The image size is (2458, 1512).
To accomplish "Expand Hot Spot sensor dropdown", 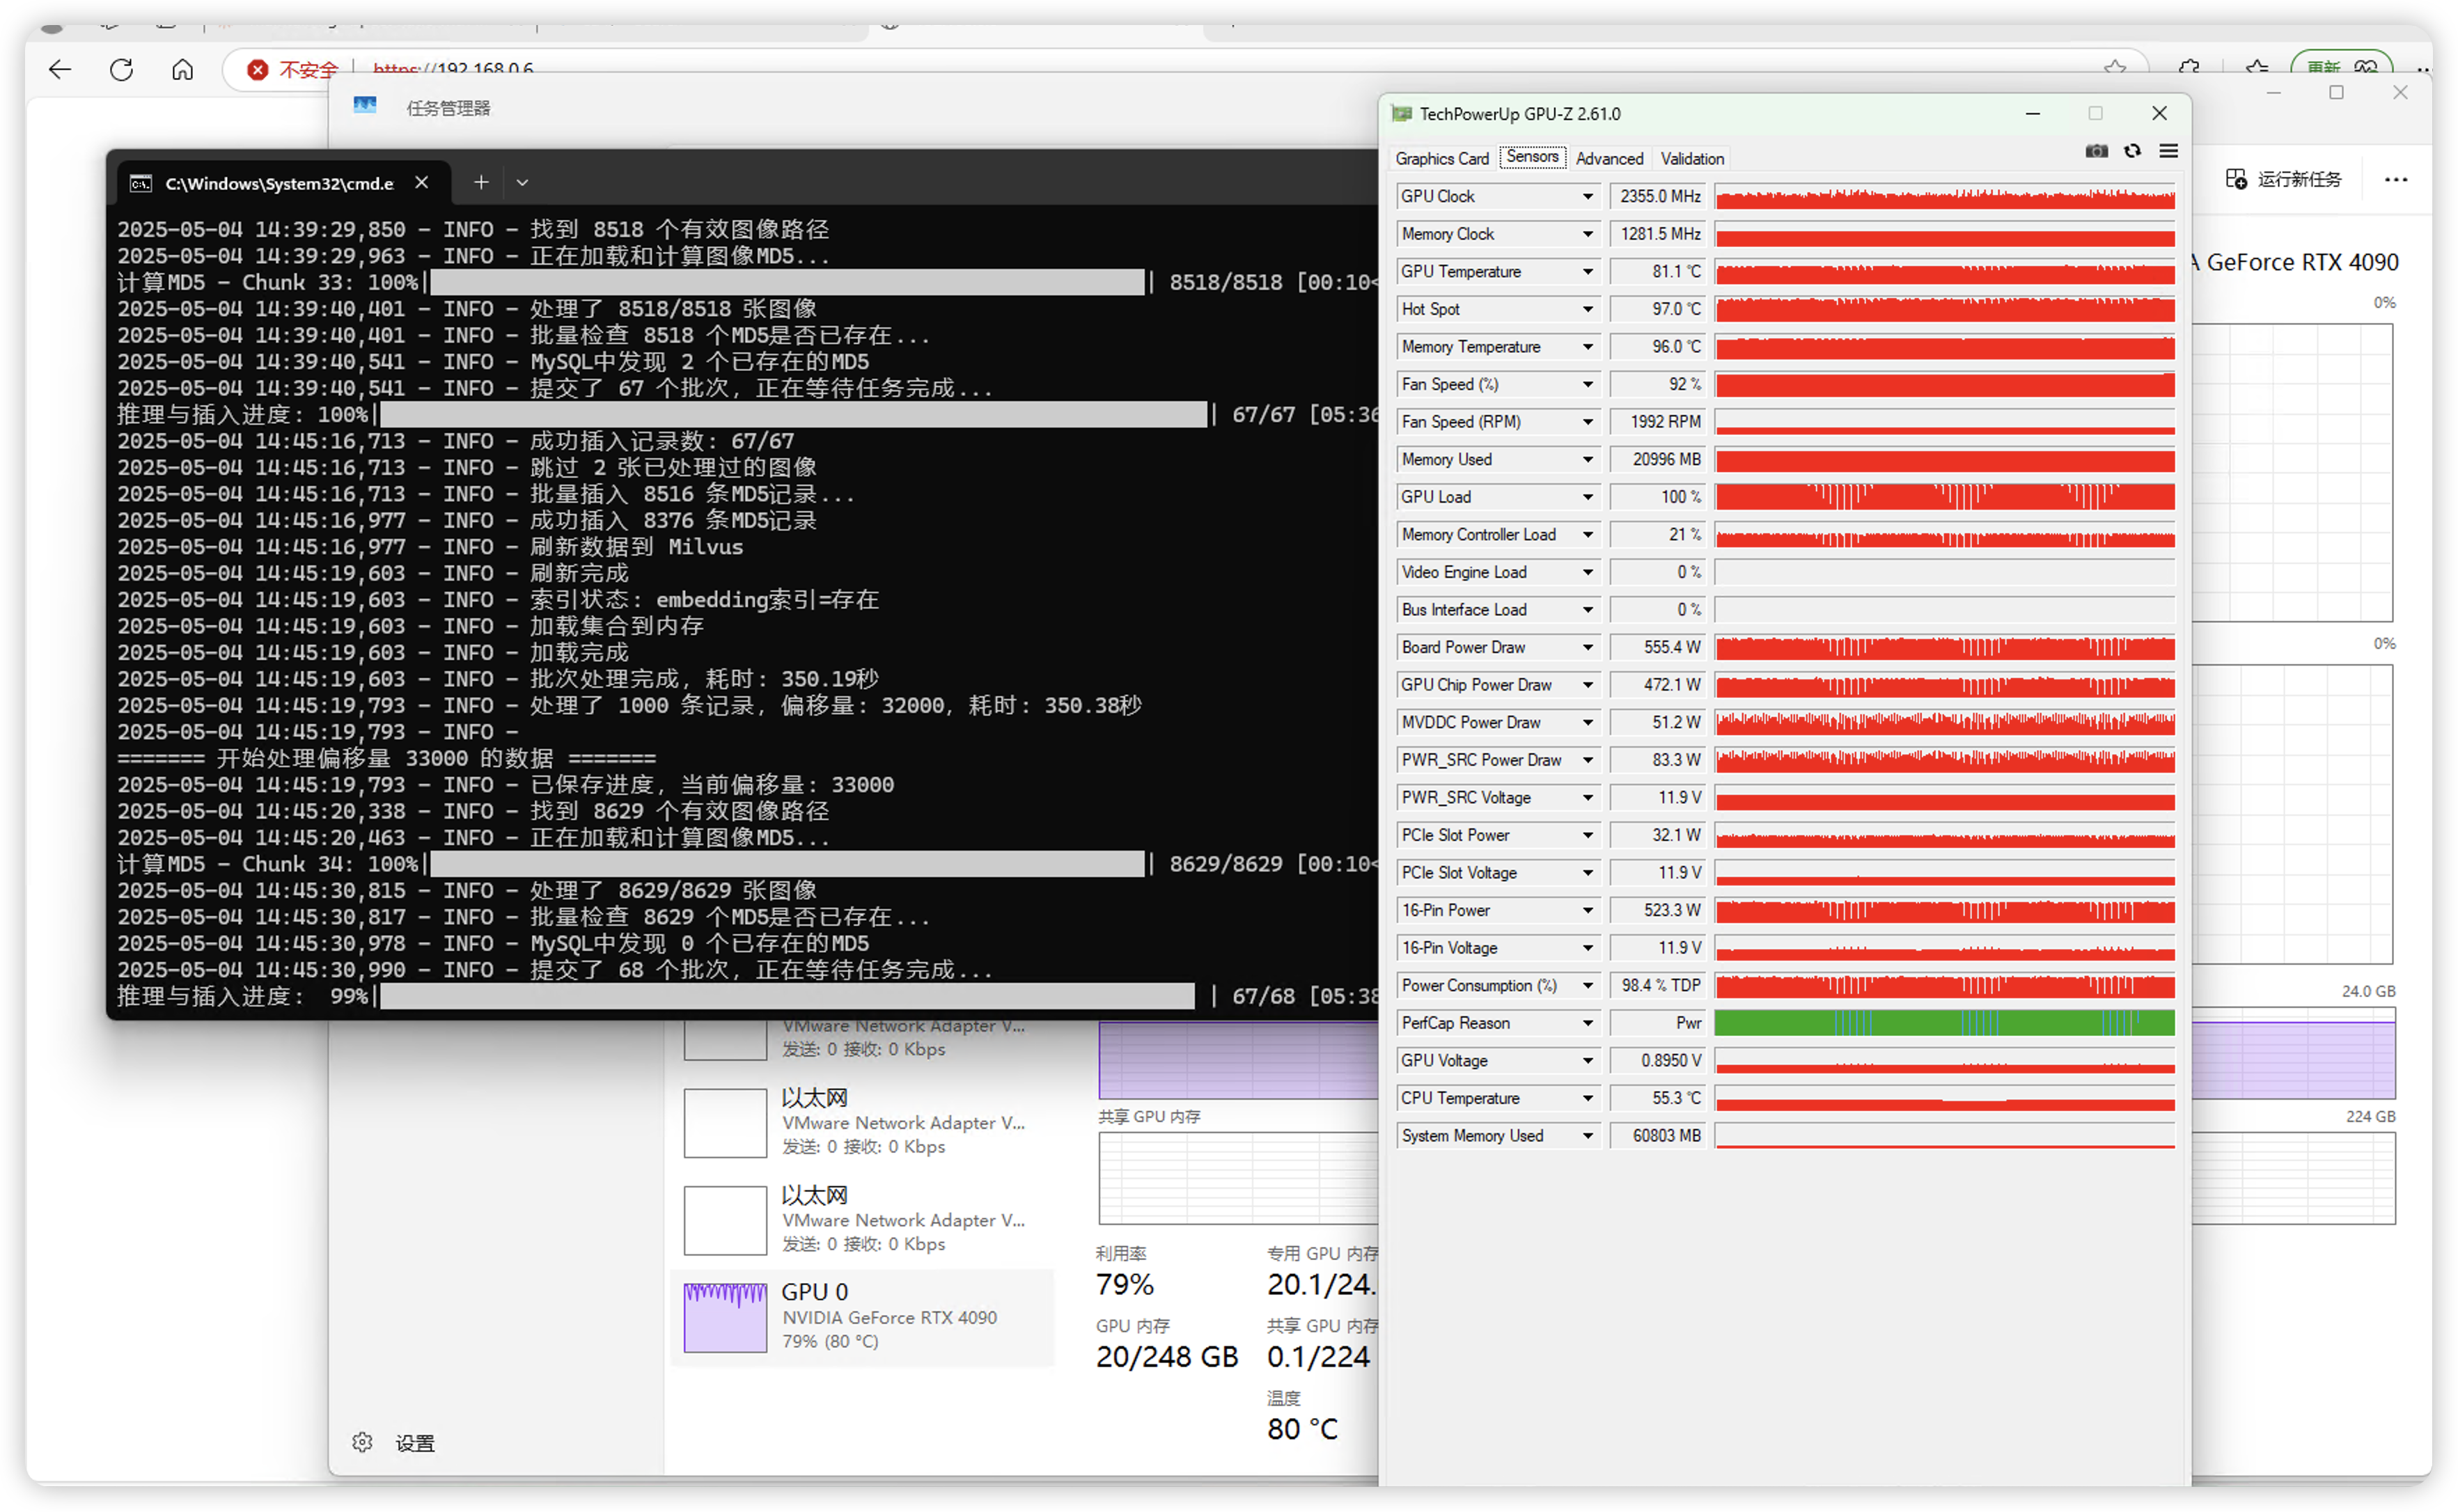I will pyautogui.click(x=1587, y=309).
